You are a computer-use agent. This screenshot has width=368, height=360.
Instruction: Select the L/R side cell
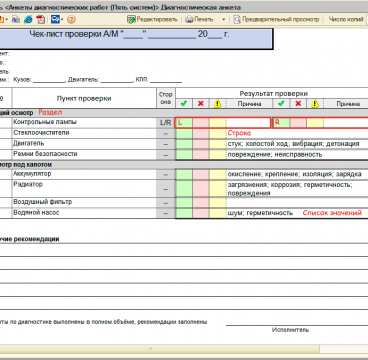point(166,123)
